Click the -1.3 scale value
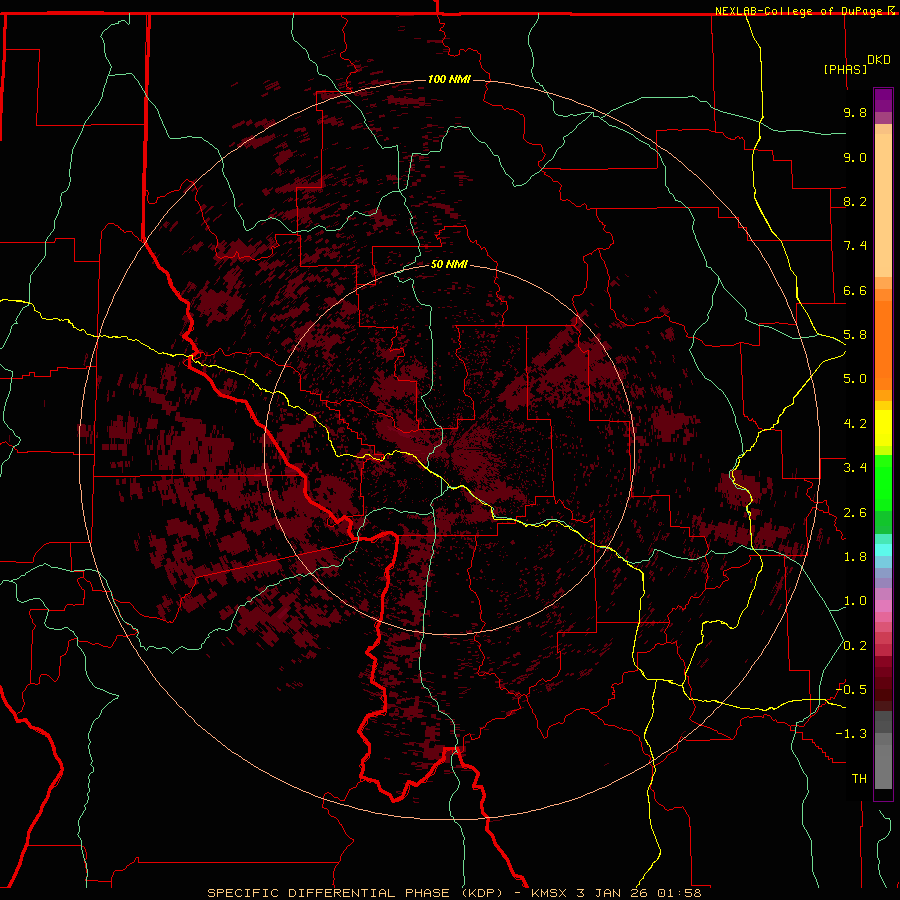Image resolution: width=900 pixels, height=900 pixels. pos(852,734)
